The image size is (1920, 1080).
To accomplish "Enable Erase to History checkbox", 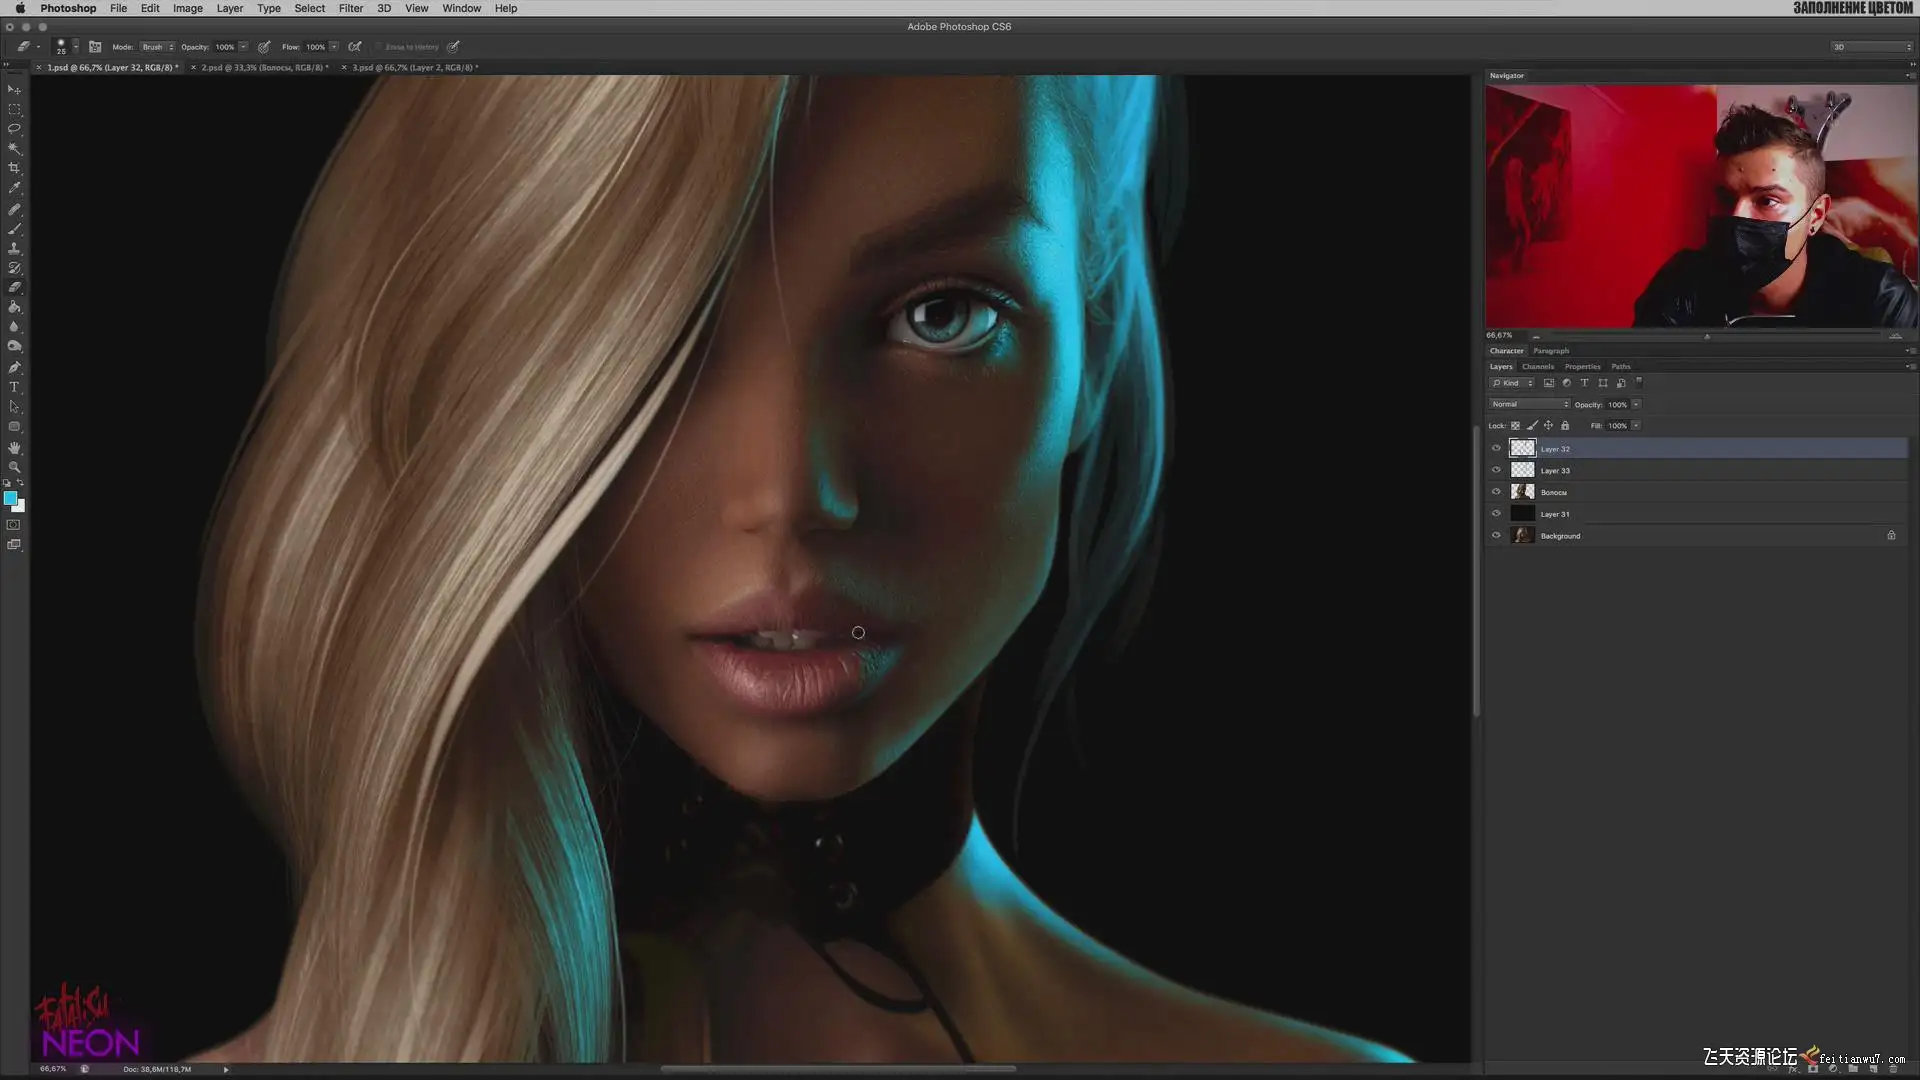I will [x=379, y=47].
